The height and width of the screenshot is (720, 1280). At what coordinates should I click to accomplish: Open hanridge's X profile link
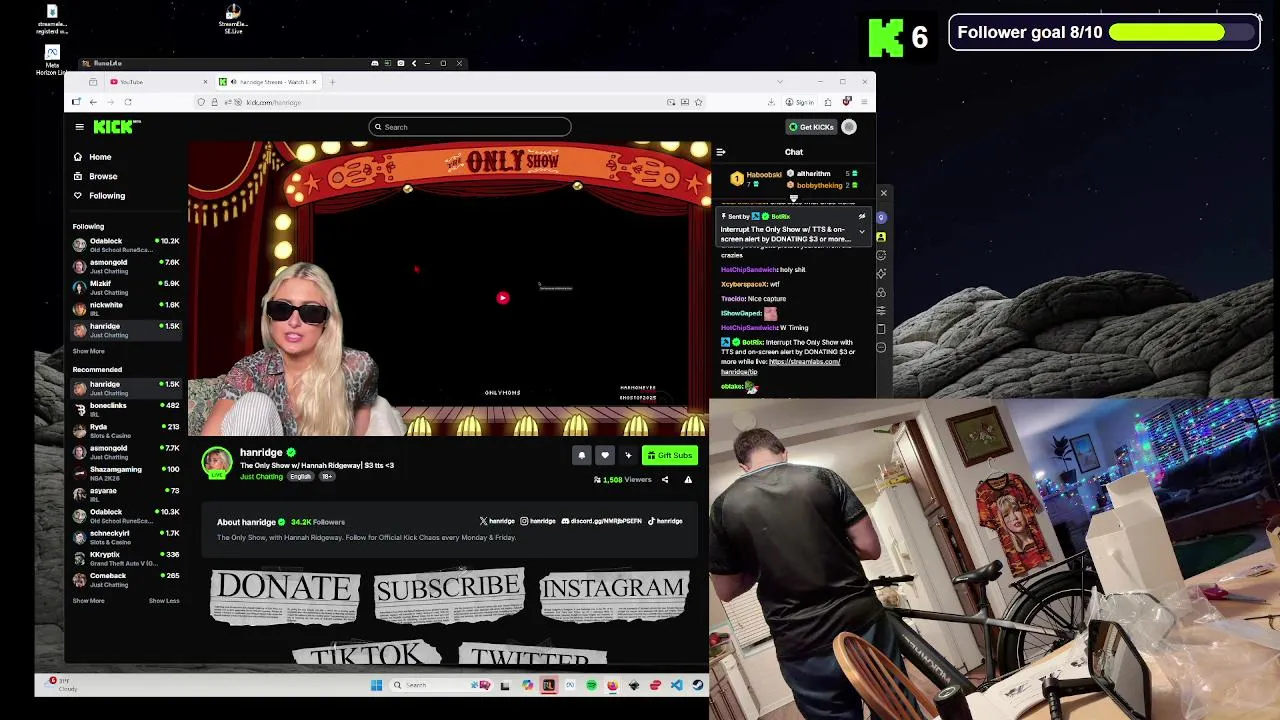pyautogui.click(x=497, y=521)
